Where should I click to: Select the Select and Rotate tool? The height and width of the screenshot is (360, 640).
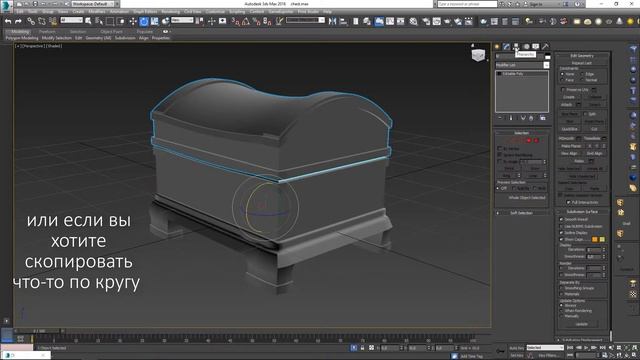[144, 21]
